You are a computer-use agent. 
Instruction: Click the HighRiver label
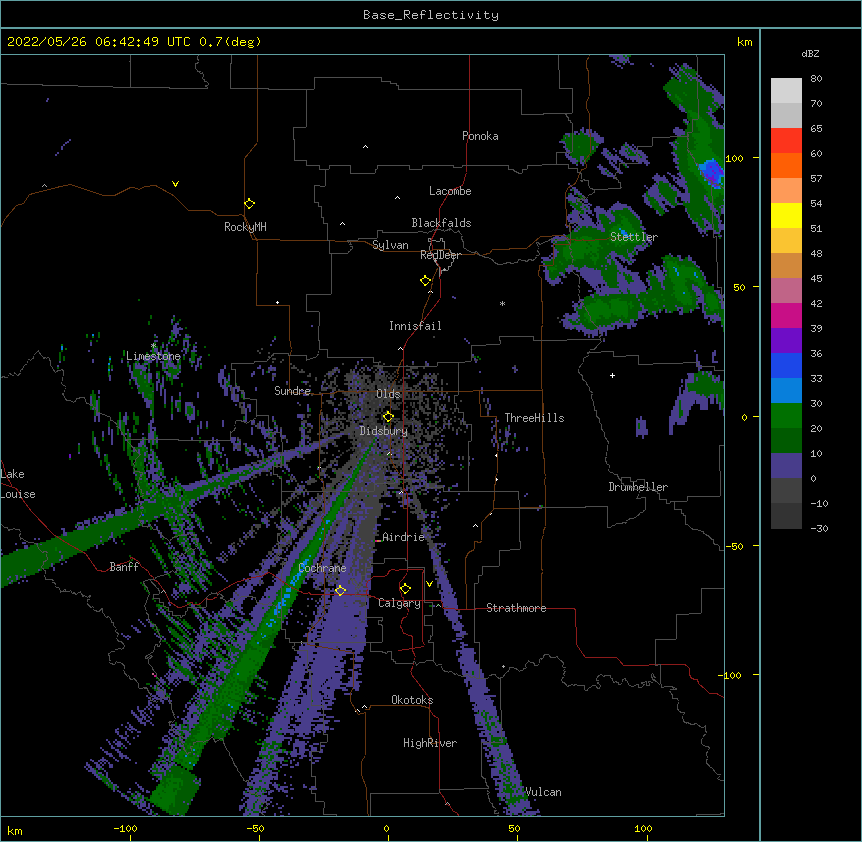(x=430, y=743)
